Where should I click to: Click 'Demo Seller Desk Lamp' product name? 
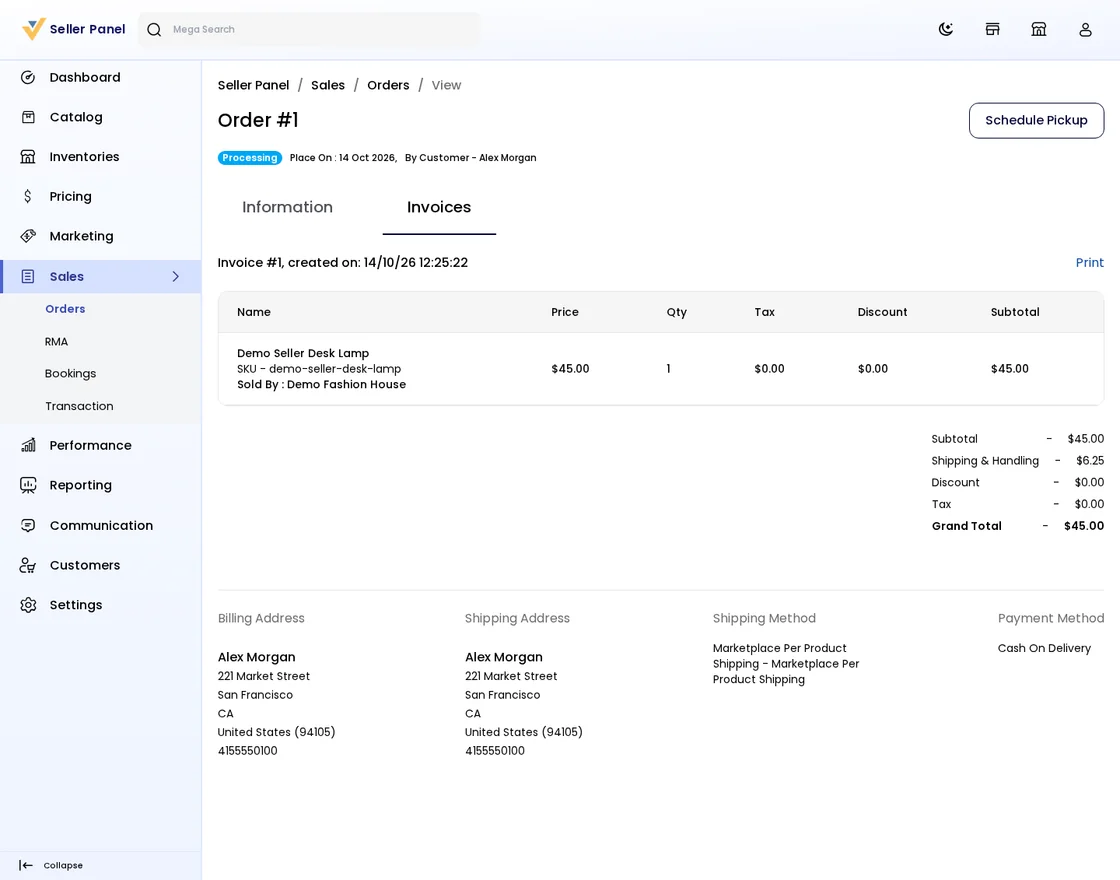pyautogui.click(x=303, y=353)
